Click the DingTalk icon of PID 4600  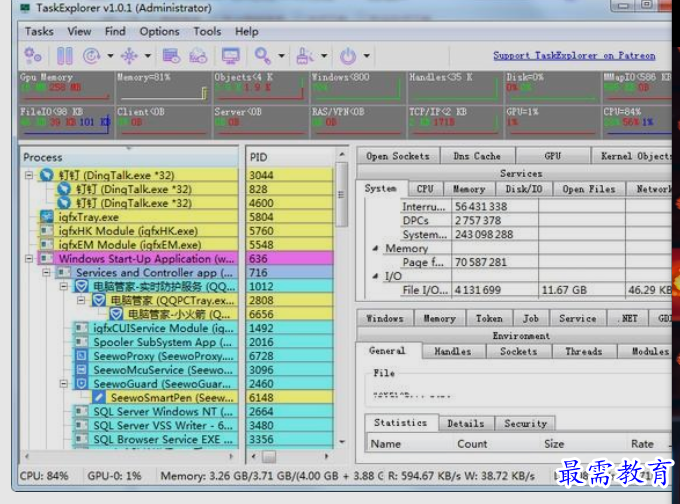64,203
